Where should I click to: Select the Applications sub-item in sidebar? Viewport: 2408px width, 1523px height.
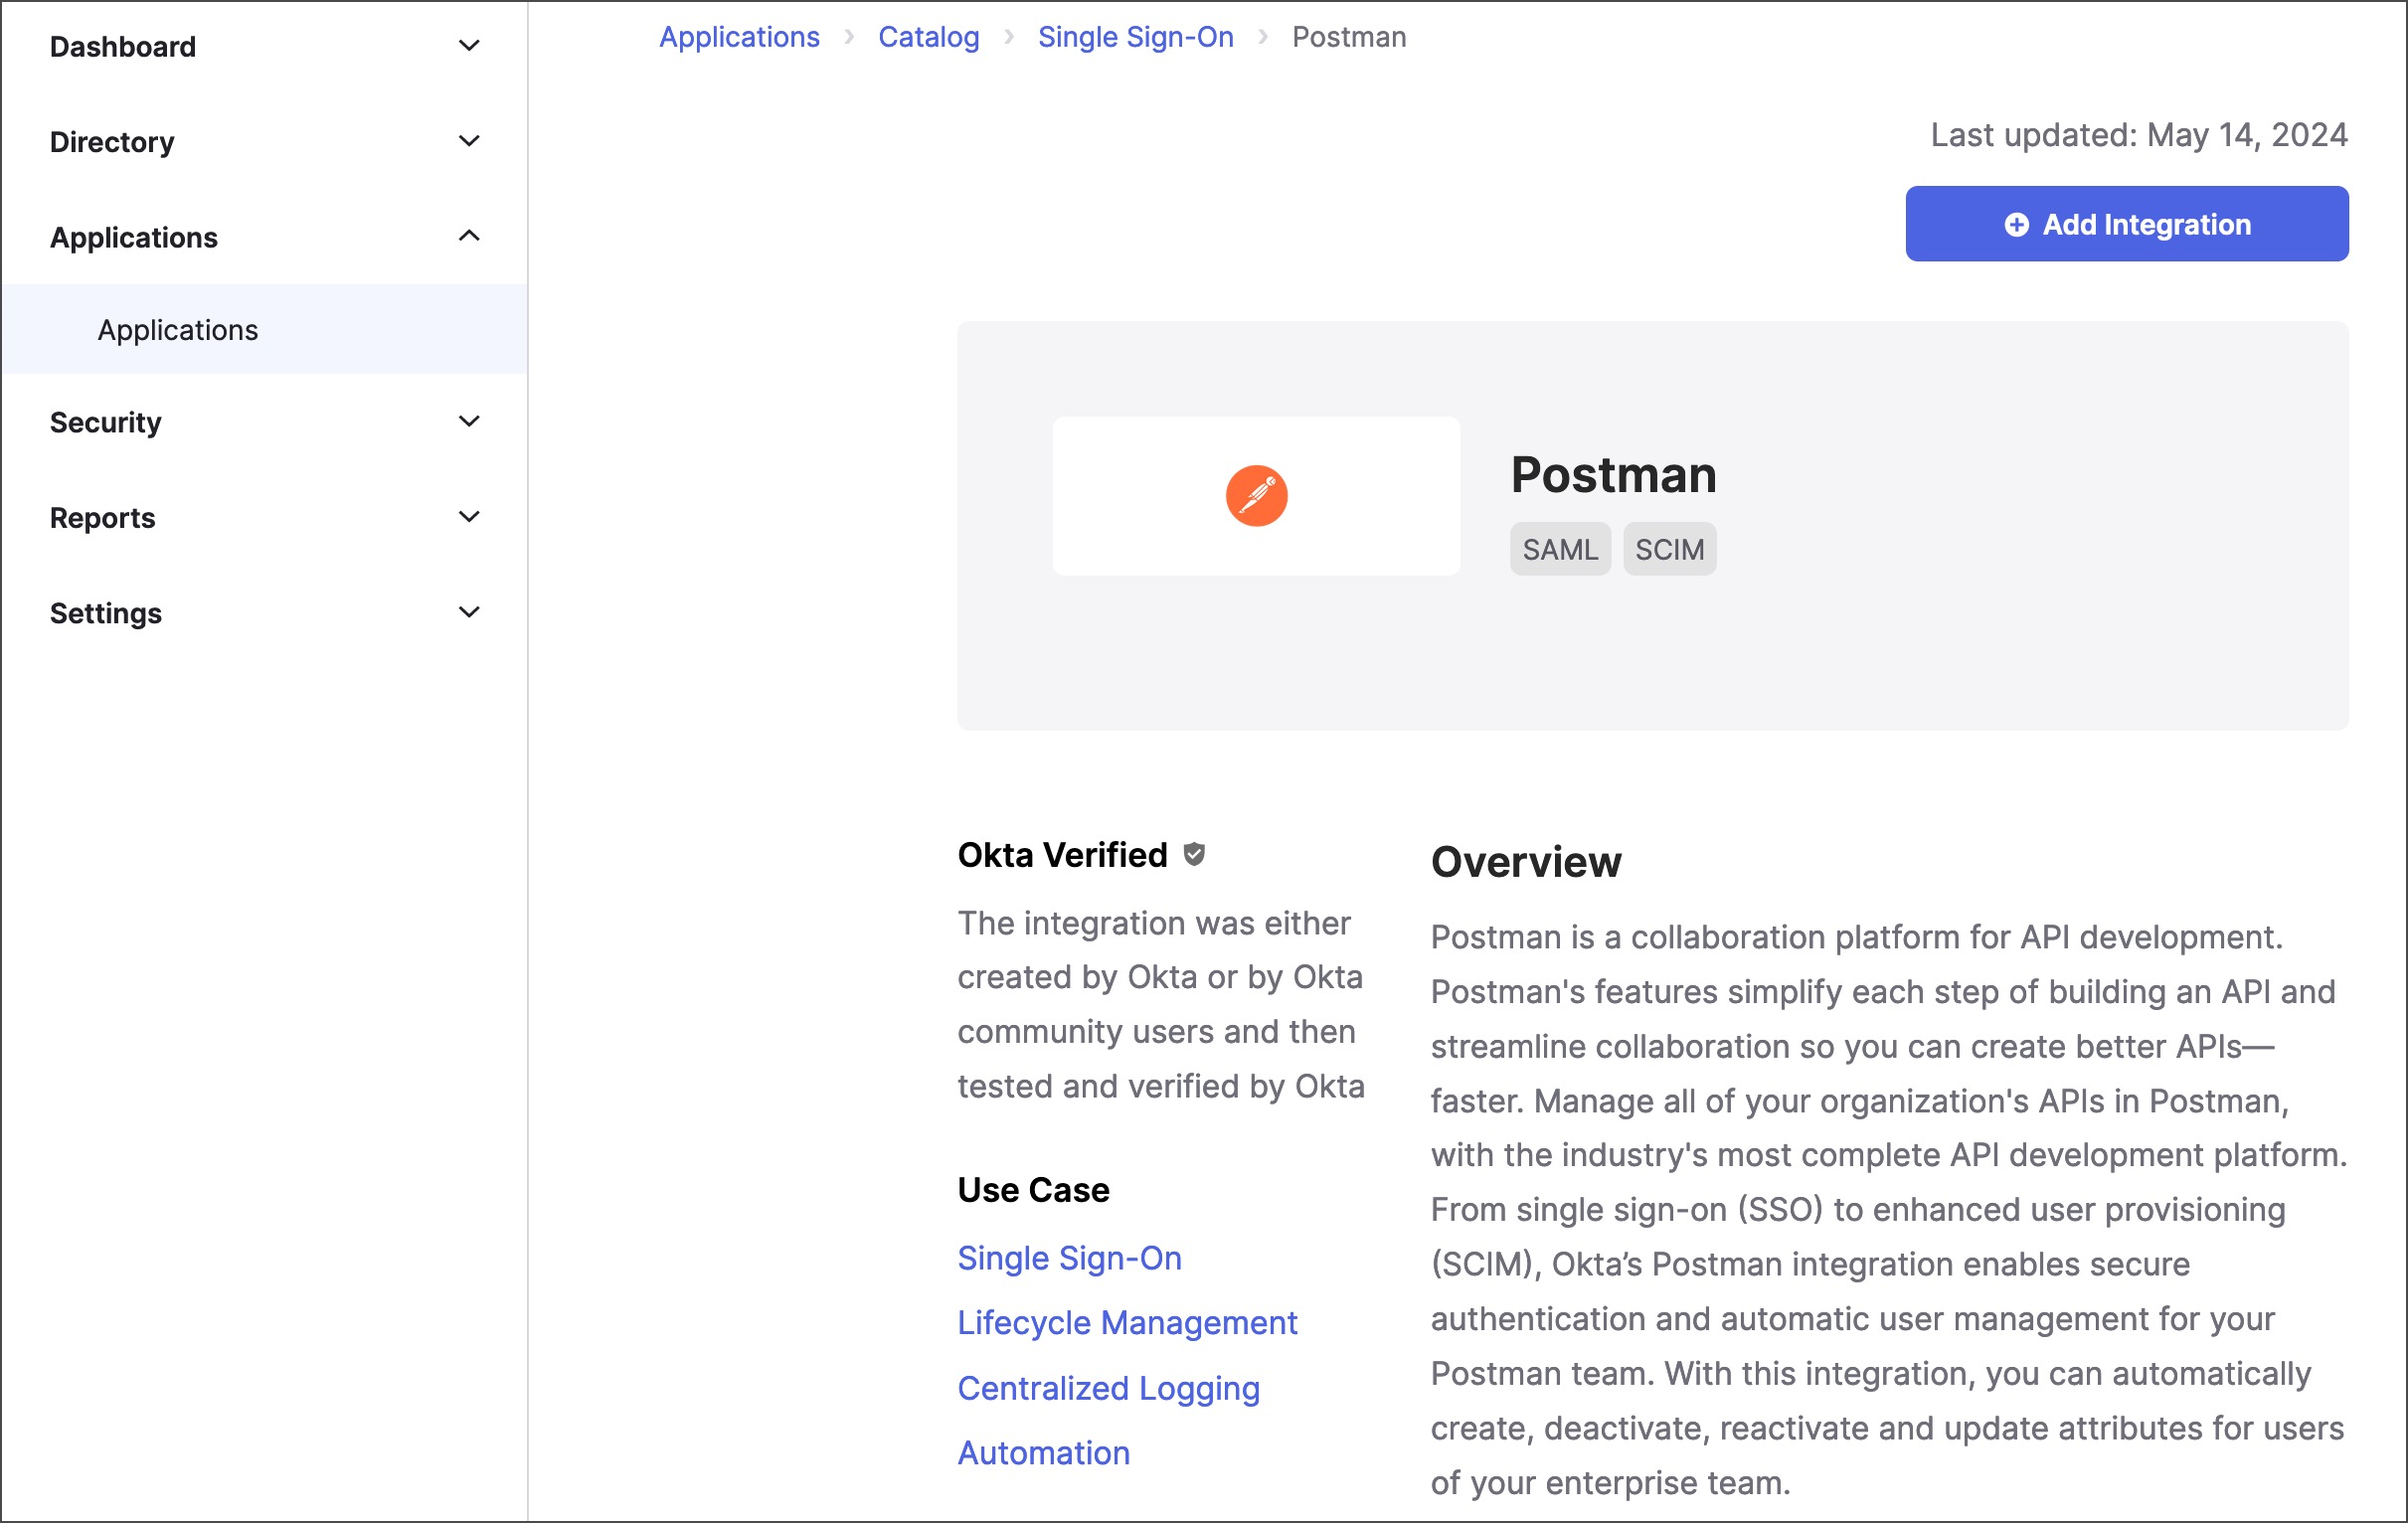pos(264,329)
